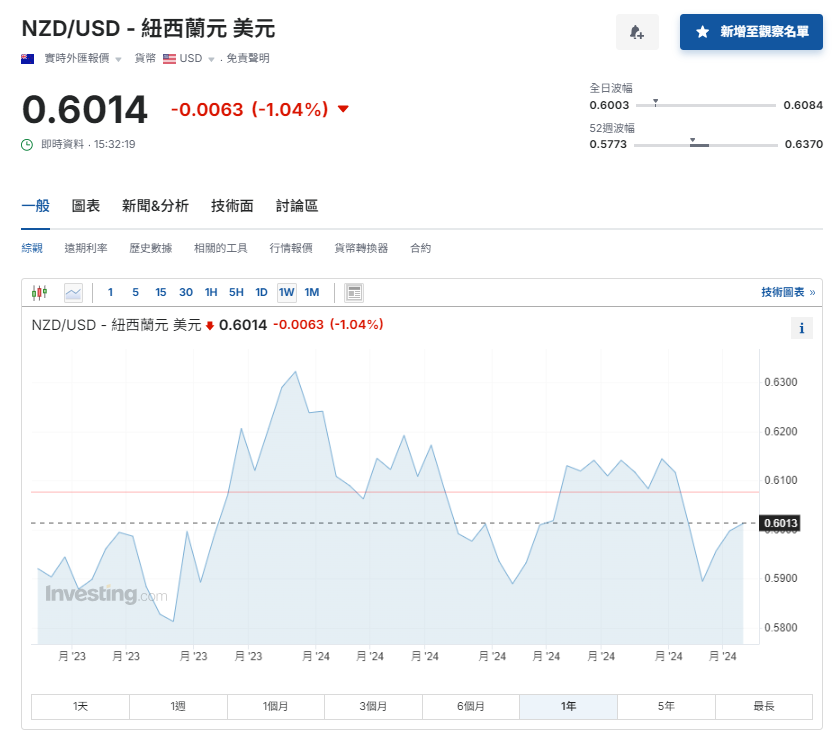
Task: Click the alert bell icon
Action: 637,32
